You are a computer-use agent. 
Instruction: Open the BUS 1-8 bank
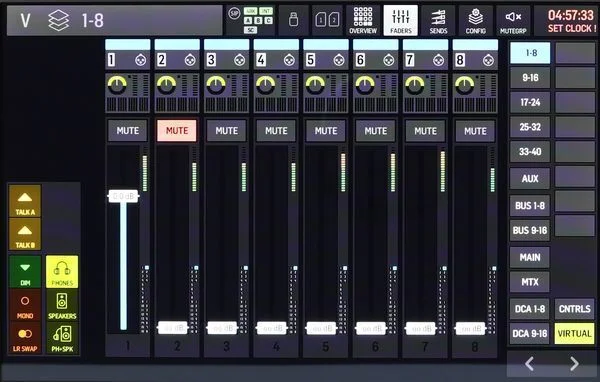(530, 206)
